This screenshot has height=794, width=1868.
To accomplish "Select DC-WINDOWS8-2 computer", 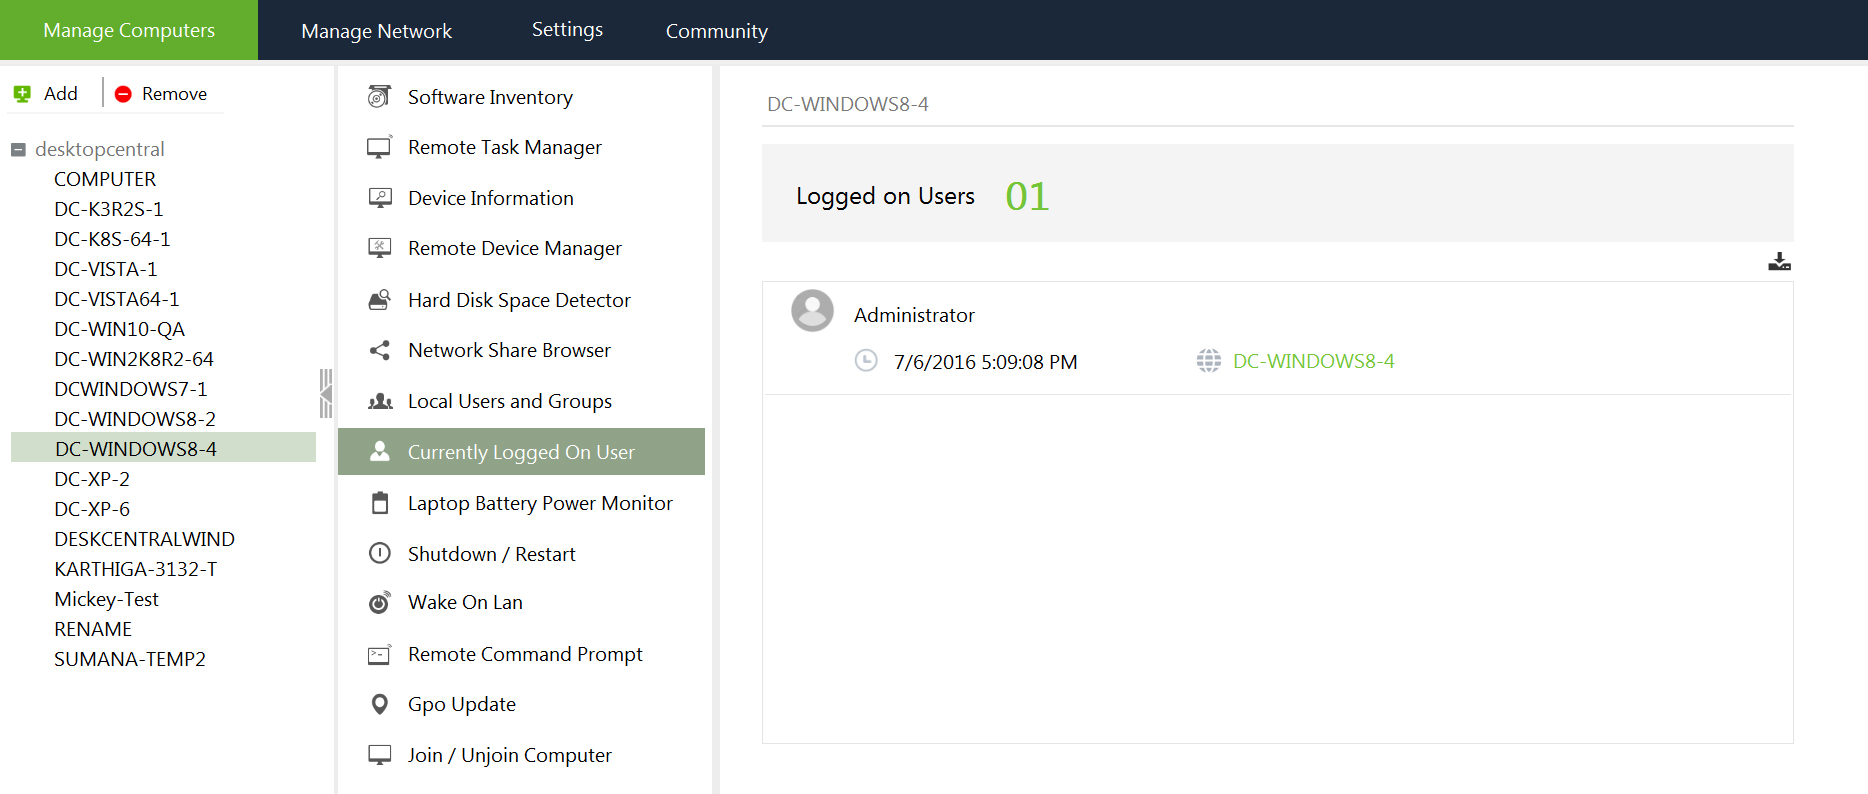I will pos(135,419).
